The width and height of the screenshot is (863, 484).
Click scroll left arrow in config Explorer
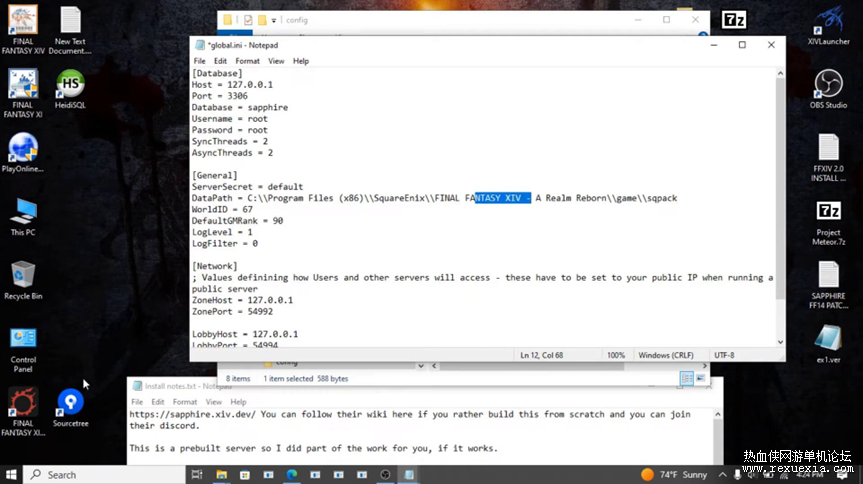point(434,366)
